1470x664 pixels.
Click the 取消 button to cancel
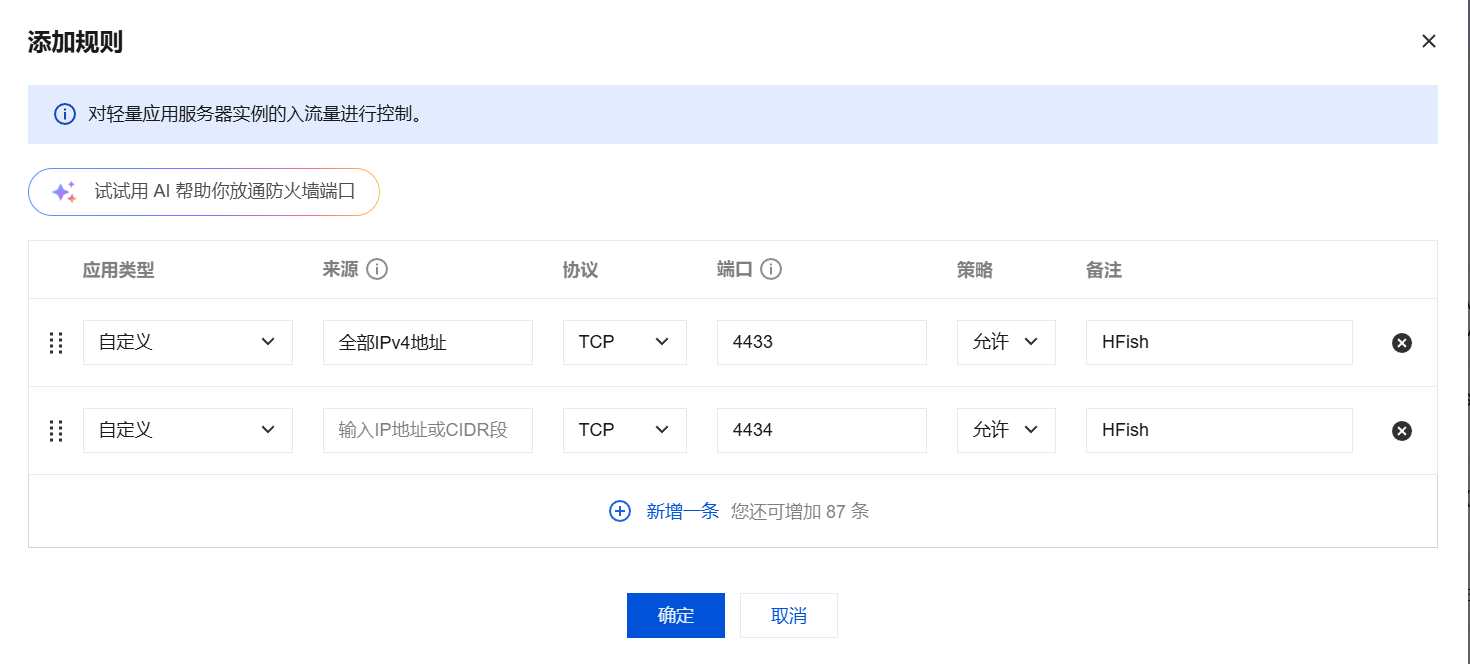[788, 615]
